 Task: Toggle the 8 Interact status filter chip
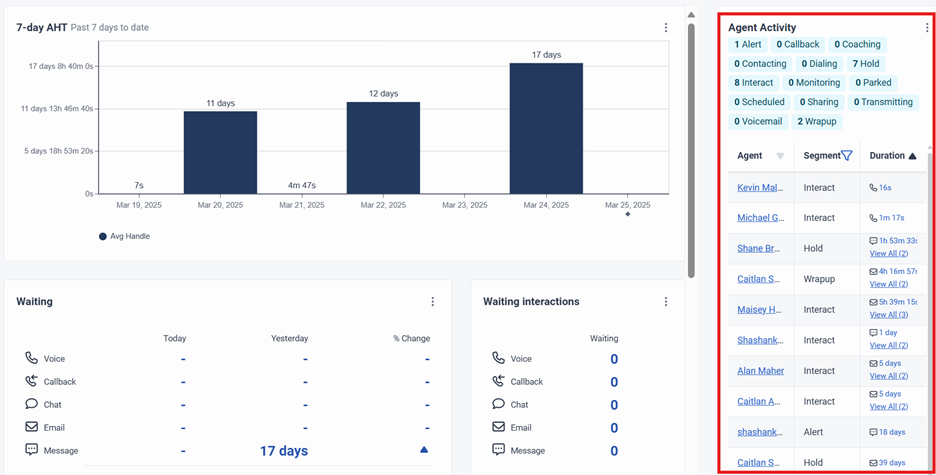tap(753, 83)
